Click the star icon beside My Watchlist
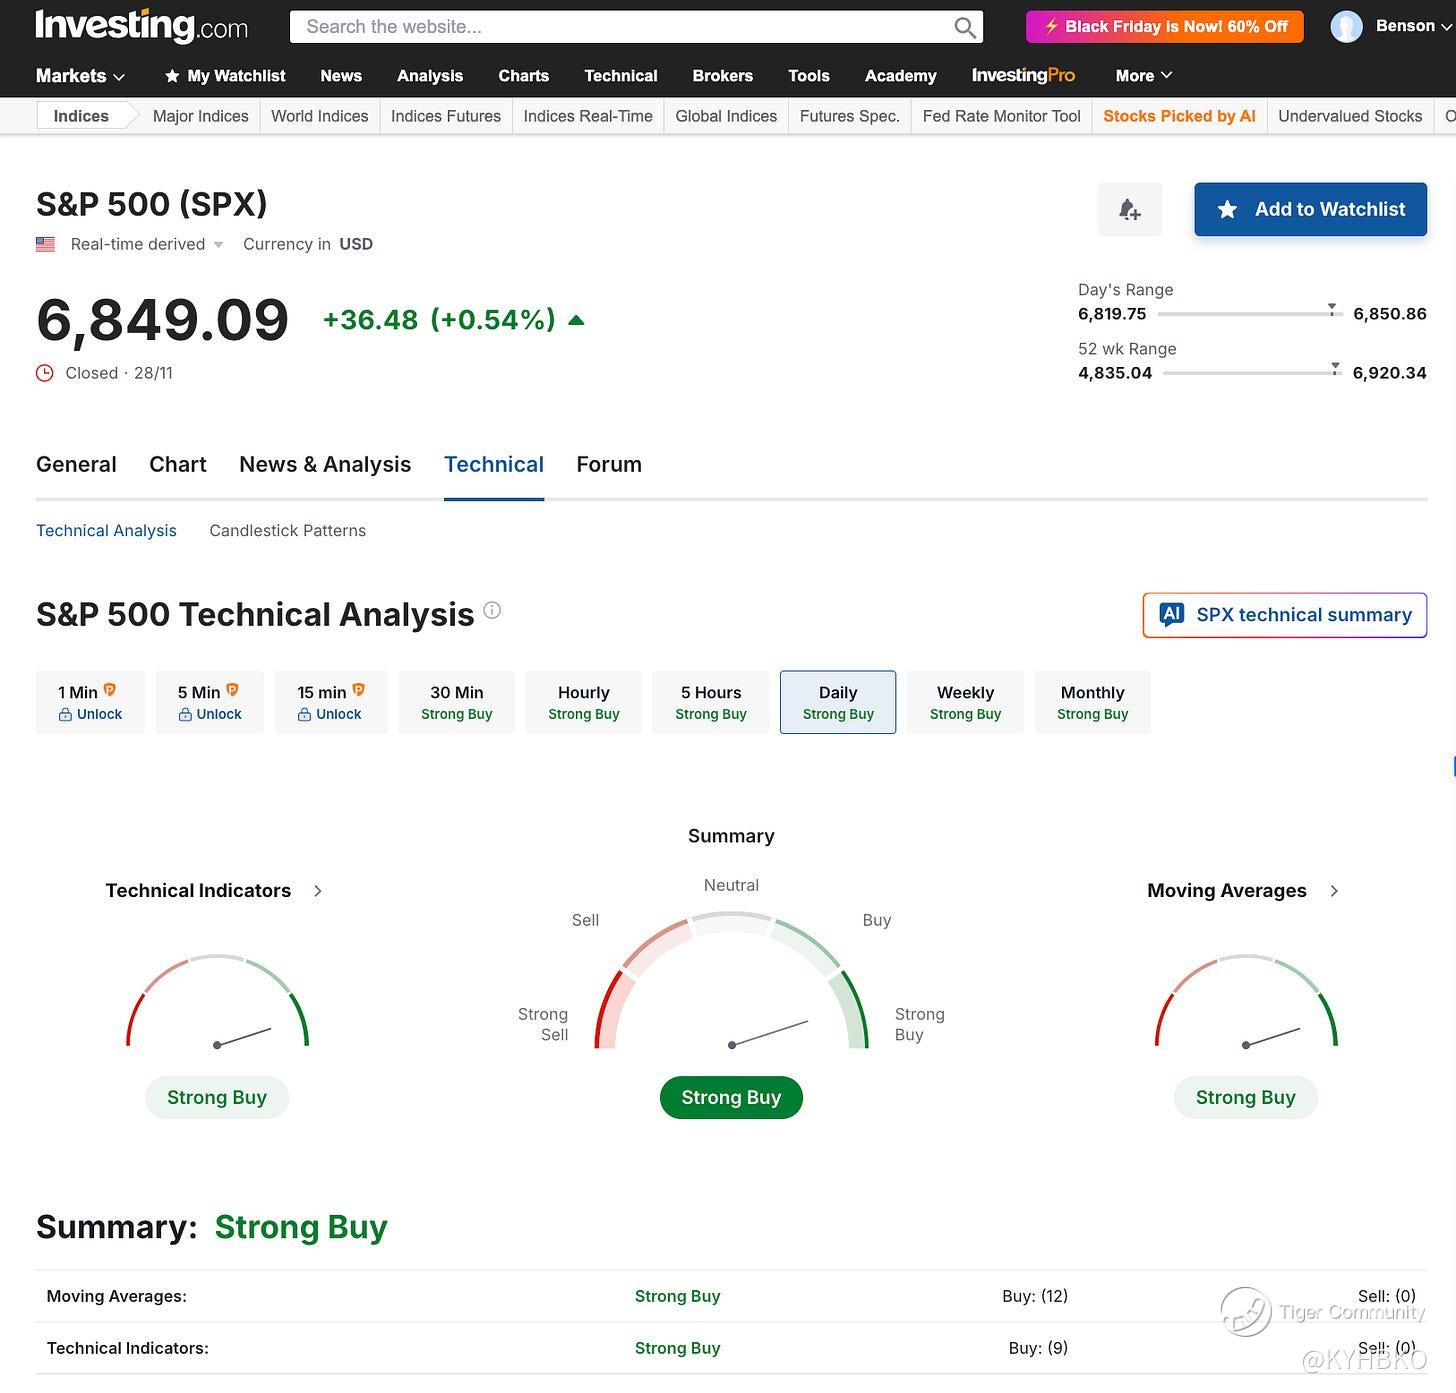The height and width of the screenshot is (1393, 1456). [172, 76]
